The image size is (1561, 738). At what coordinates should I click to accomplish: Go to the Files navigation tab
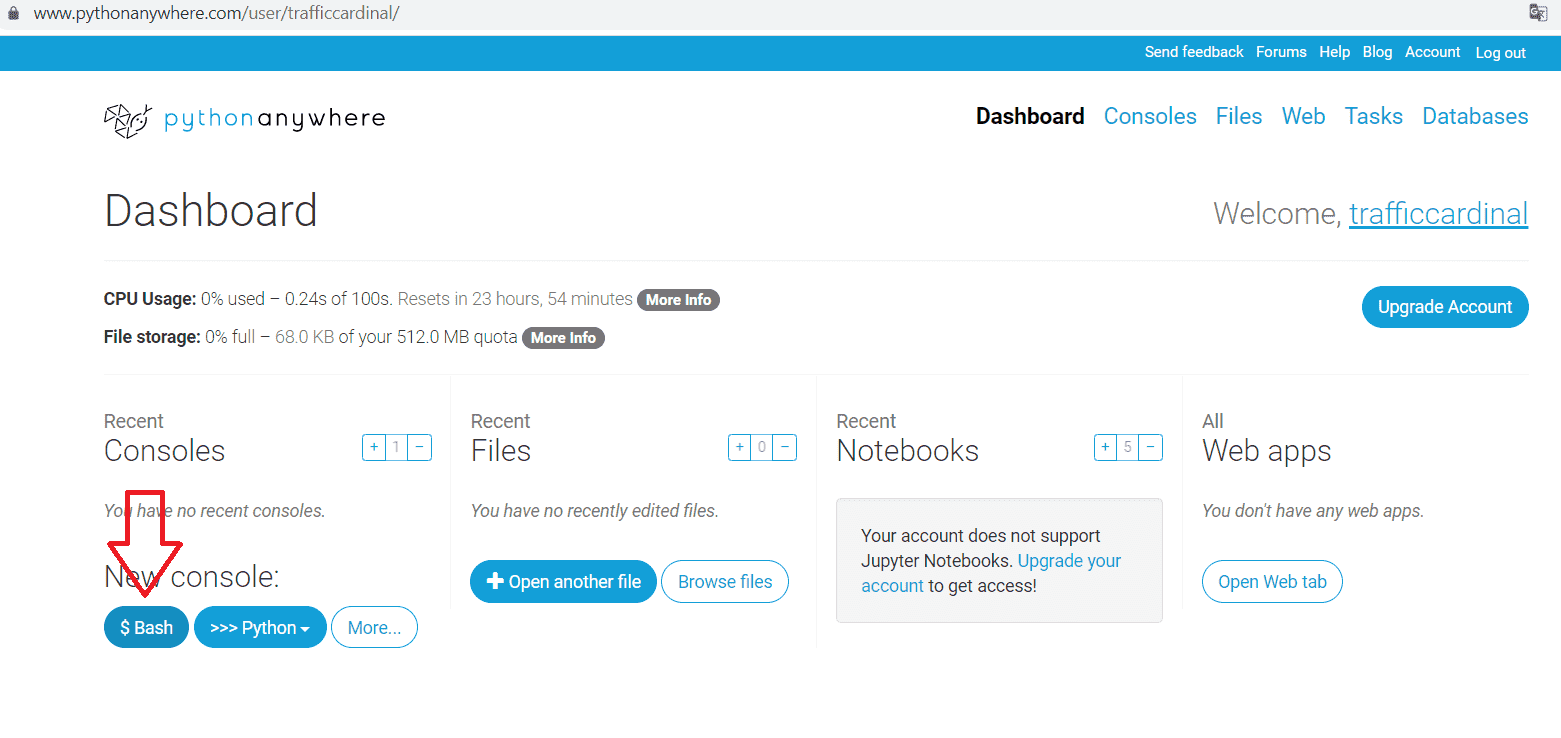(1239, 116)
